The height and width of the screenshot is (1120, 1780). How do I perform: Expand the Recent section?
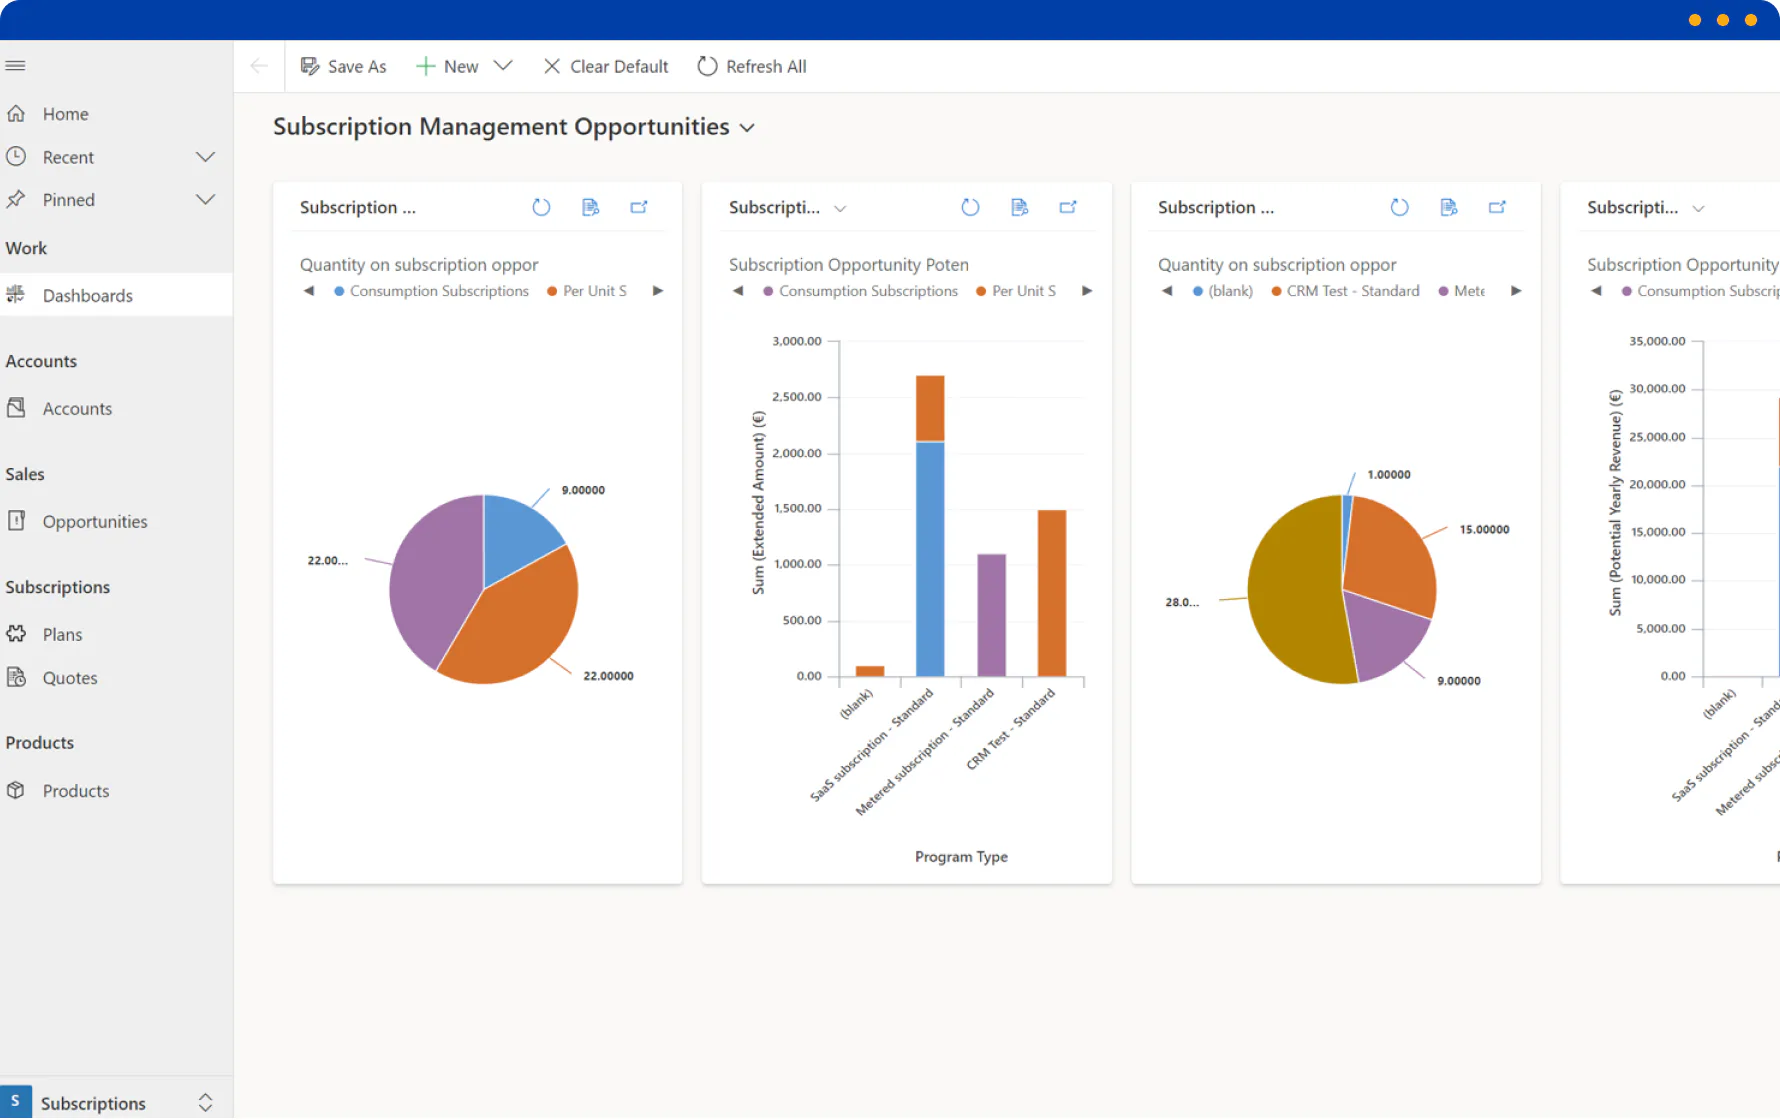pos(205,157)
